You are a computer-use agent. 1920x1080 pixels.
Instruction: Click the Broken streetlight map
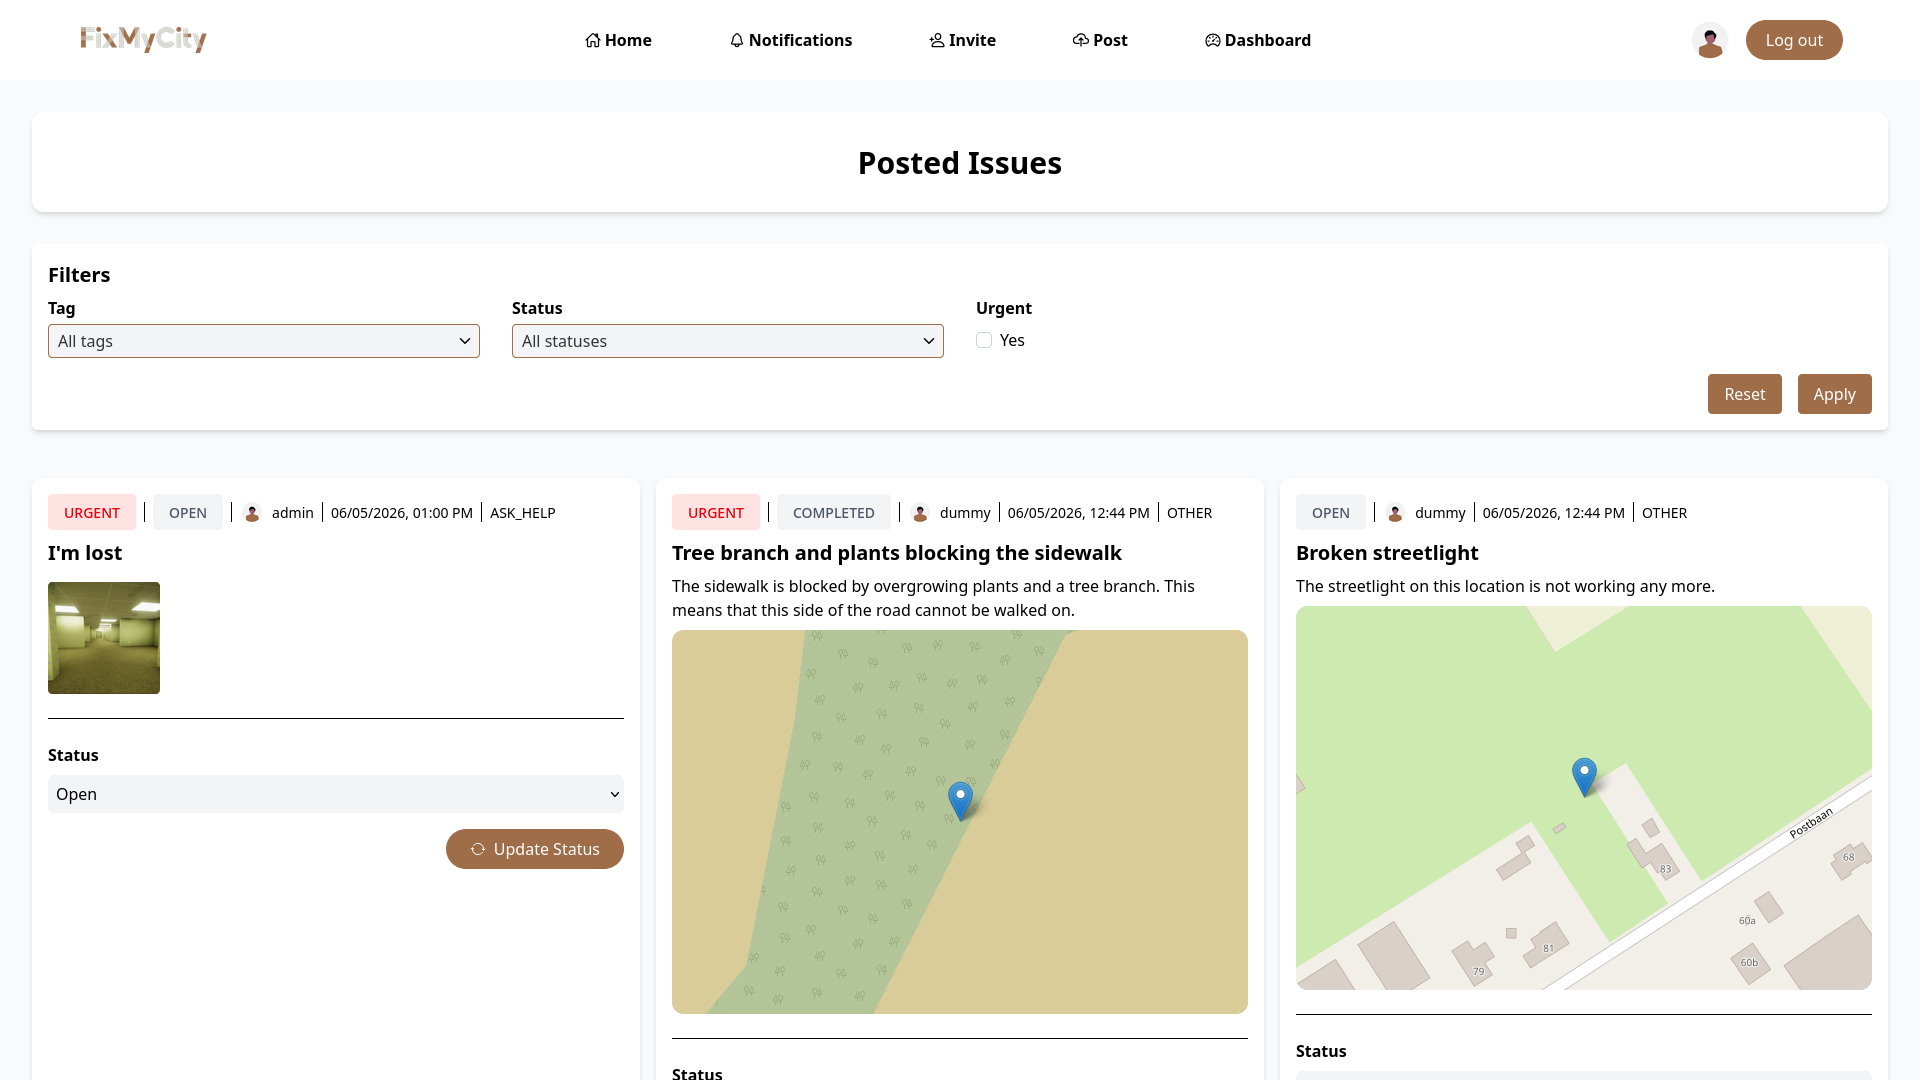(1584, 798)
